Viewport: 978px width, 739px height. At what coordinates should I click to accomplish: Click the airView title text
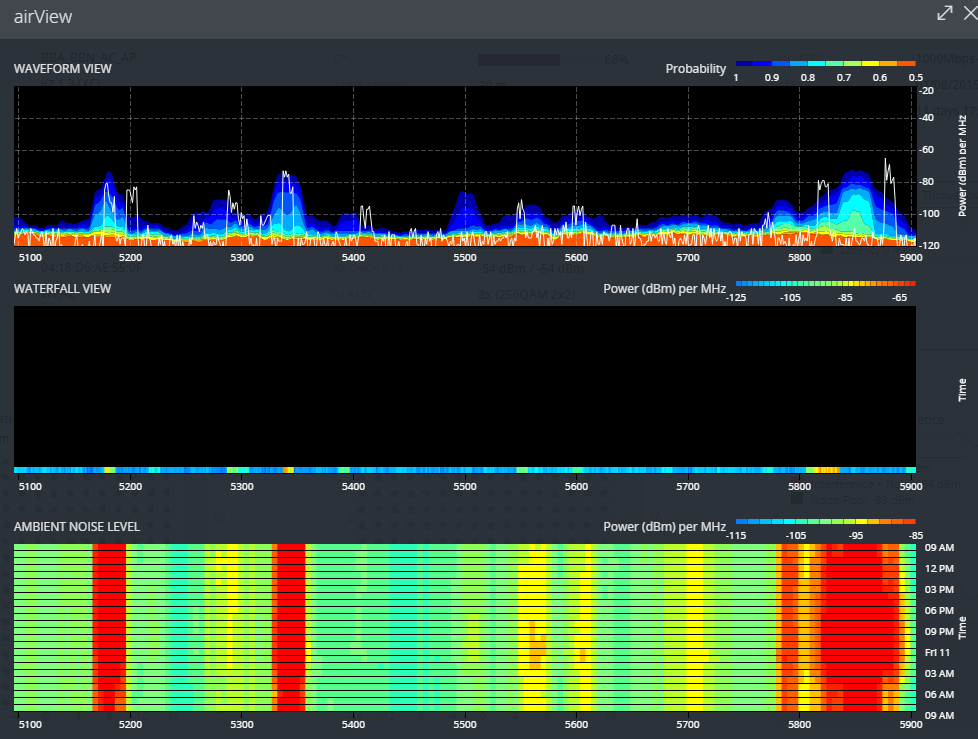pos(43,17)
